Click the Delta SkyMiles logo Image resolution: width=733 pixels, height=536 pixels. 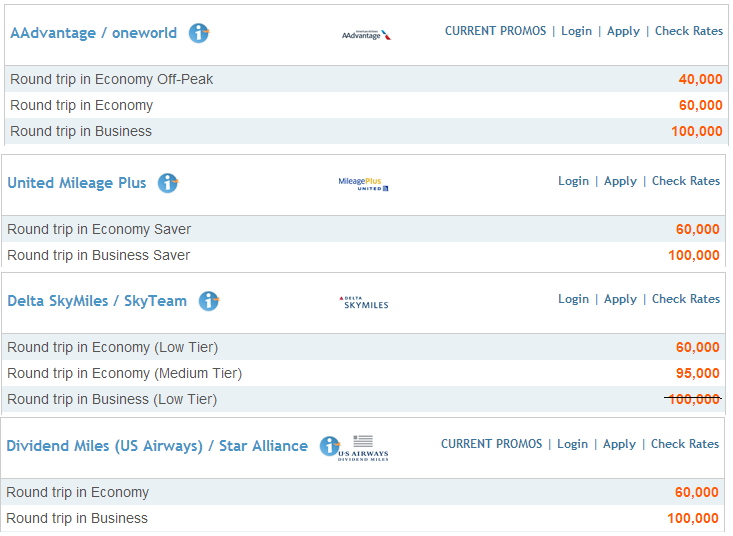(x=364, y=302)
